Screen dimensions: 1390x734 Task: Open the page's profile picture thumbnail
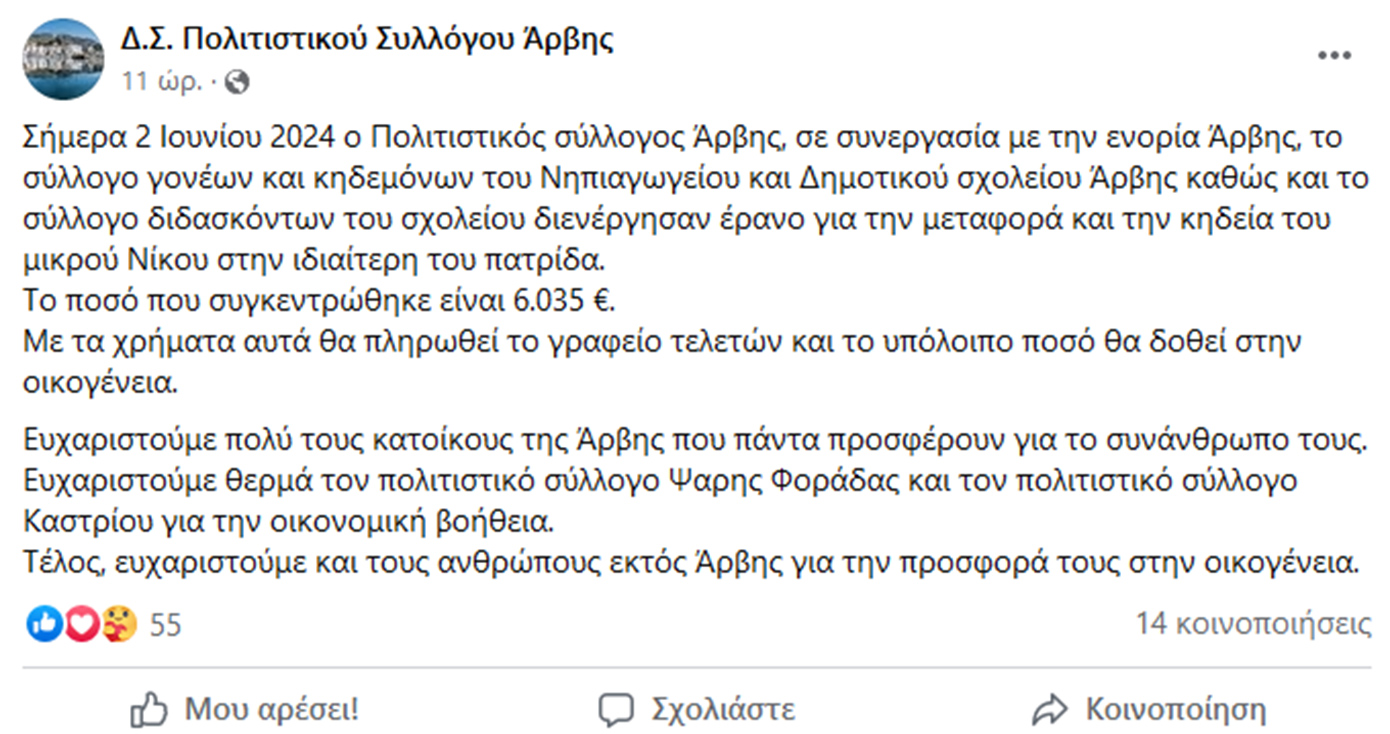(63, 59)
